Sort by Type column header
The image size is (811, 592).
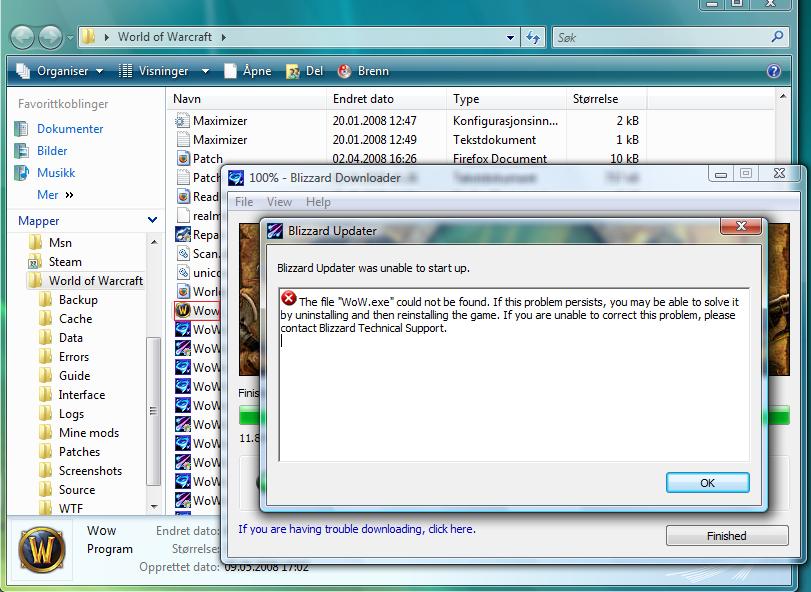point(506,99)
